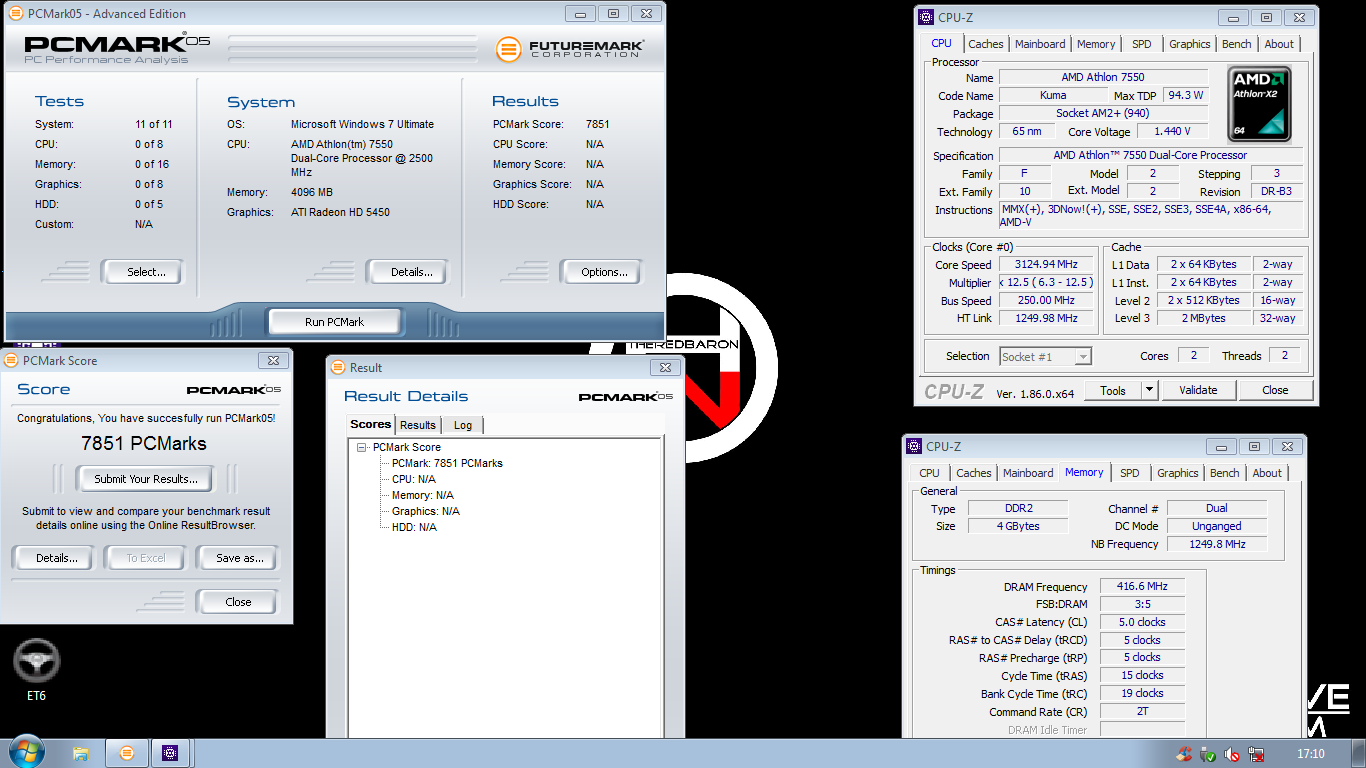The height and width of the screenshot is (768, 1366).
Task: Select Graphics tab in lower CPU-Z window
Action: point(1178,473)
